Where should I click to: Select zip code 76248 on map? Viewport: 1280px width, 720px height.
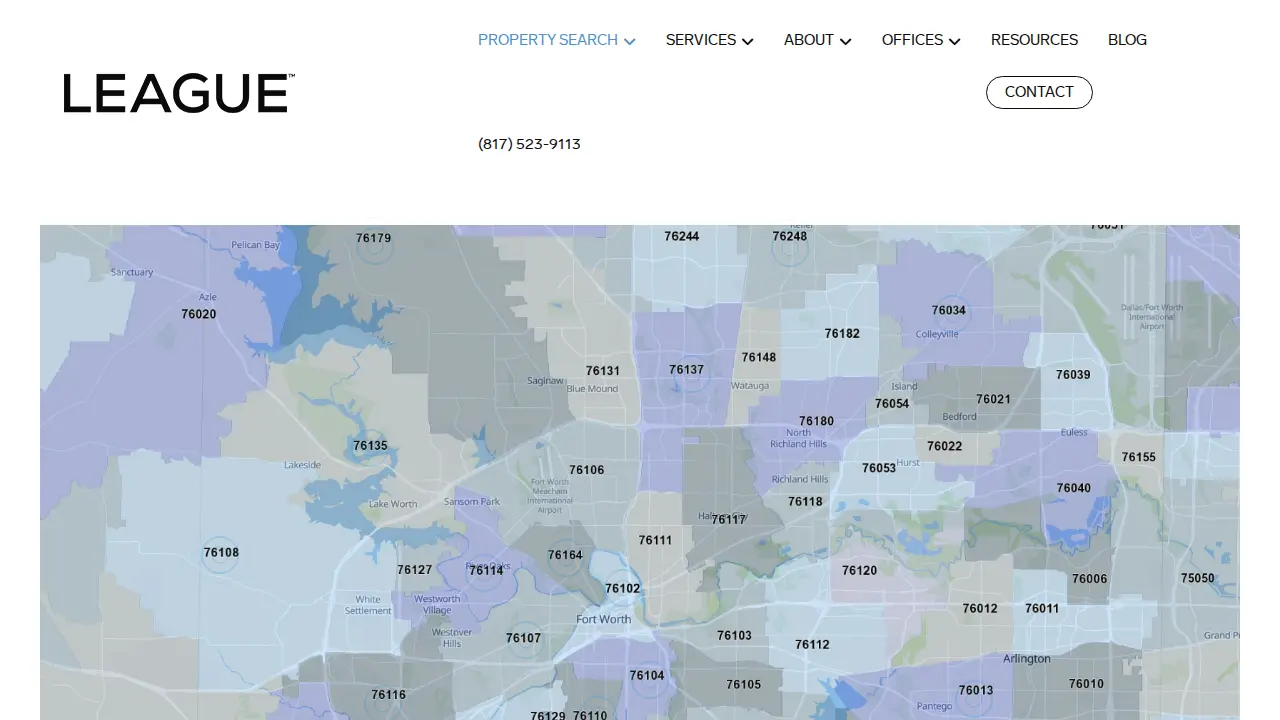point(789,236)
